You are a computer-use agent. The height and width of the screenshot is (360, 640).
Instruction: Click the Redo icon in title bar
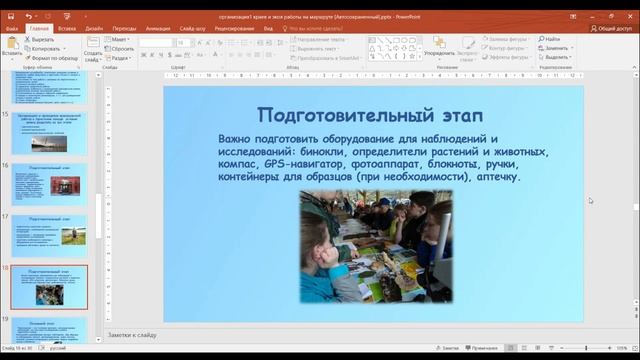pyautogui.click(x=48, y=16)
